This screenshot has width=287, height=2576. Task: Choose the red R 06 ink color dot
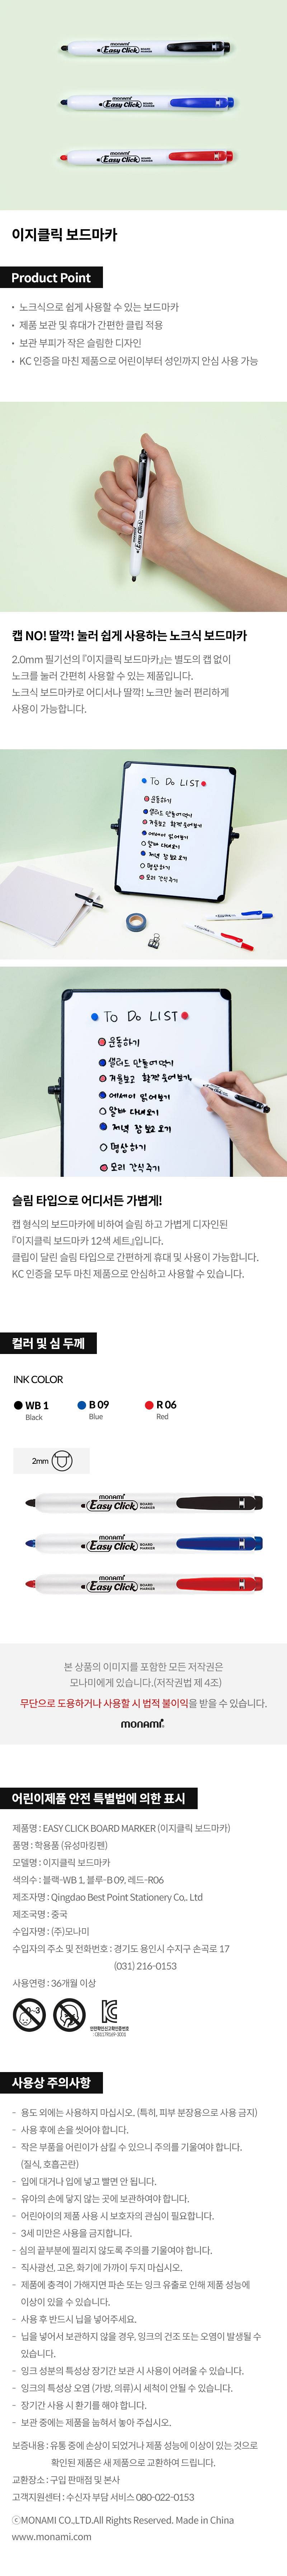pyautogui.click(x=149, y=1405)
